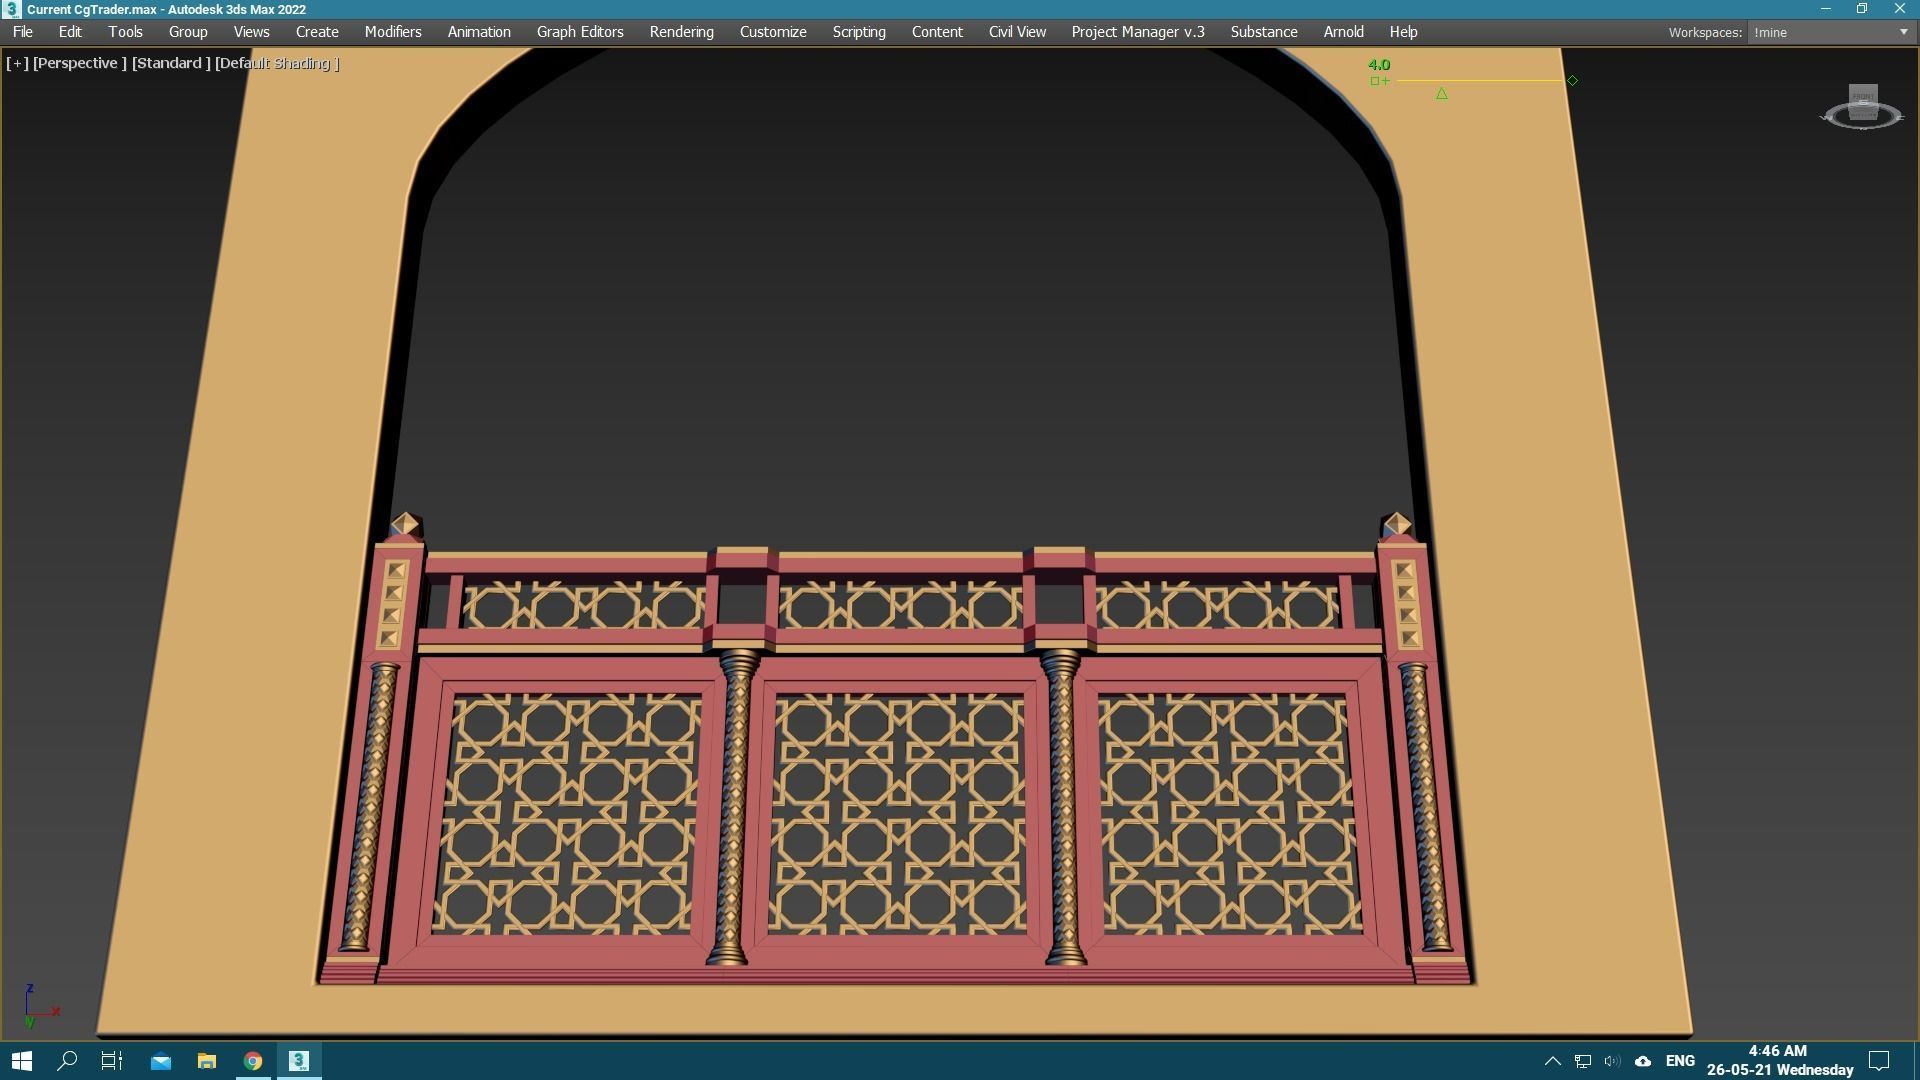The width and height of the screenshot is (1920, 1080).
Task: Open the Perspective viewport label menu
Action: click(79, 63)
